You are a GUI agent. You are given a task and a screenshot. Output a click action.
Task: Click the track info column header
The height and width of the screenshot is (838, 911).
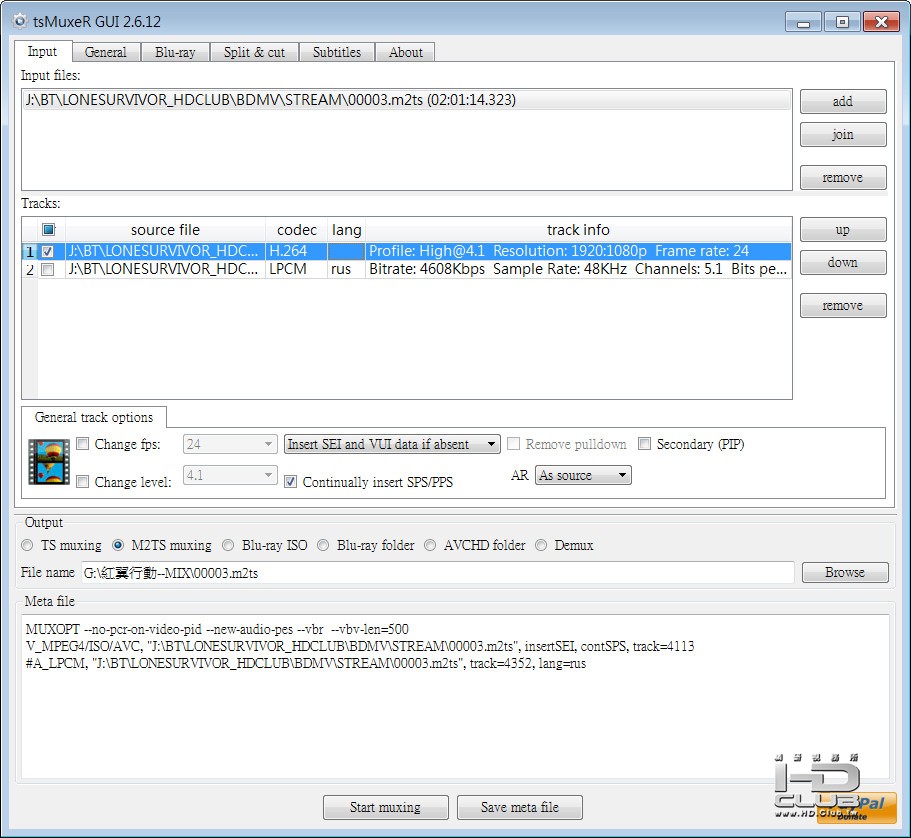pyautogui.click(x=578, y=230)
